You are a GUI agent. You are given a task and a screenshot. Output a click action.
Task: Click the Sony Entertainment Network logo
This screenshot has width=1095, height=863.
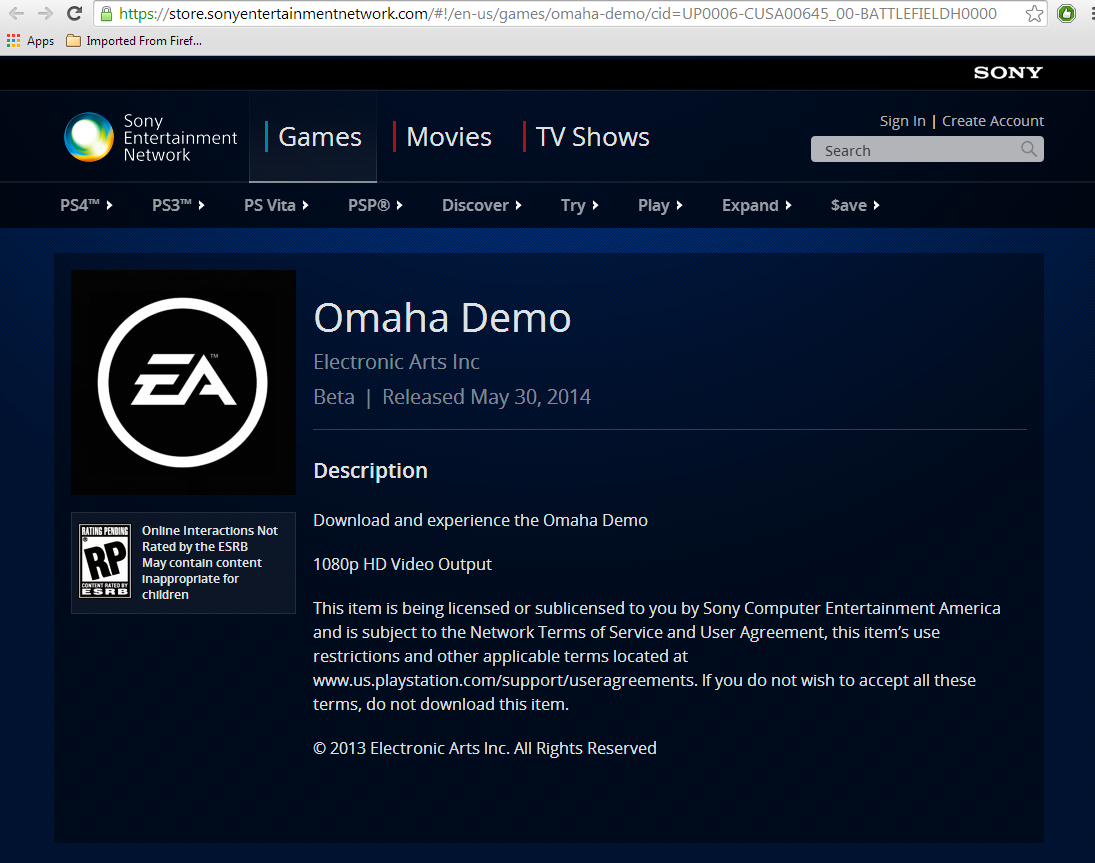click(x=150, y=137)
